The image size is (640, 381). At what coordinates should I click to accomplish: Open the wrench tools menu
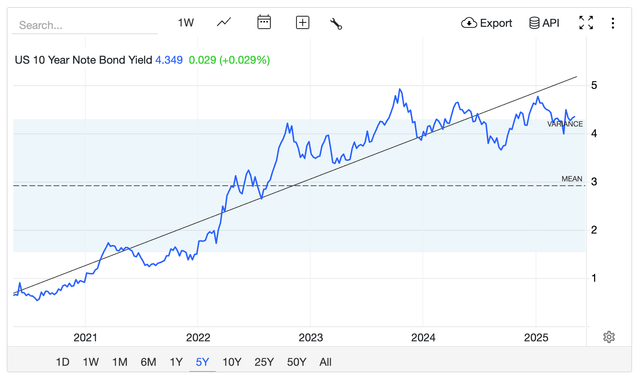[x=336, y=24]
